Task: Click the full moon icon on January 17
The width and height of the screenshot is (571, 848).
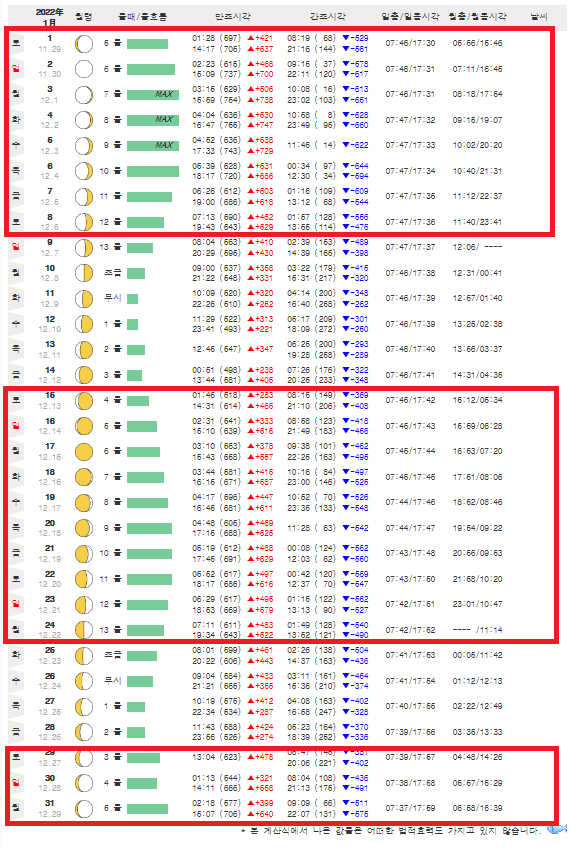Action: coord(84,452)
